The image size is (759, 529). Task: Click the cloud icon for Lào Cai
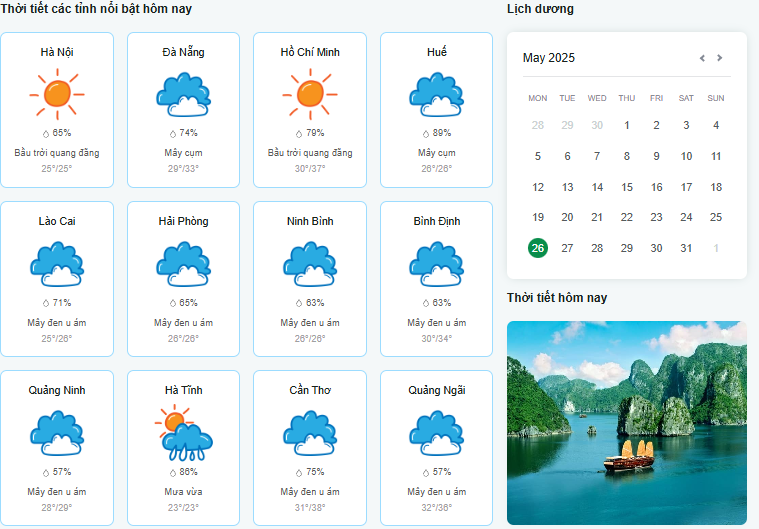[x=57, y=264]
